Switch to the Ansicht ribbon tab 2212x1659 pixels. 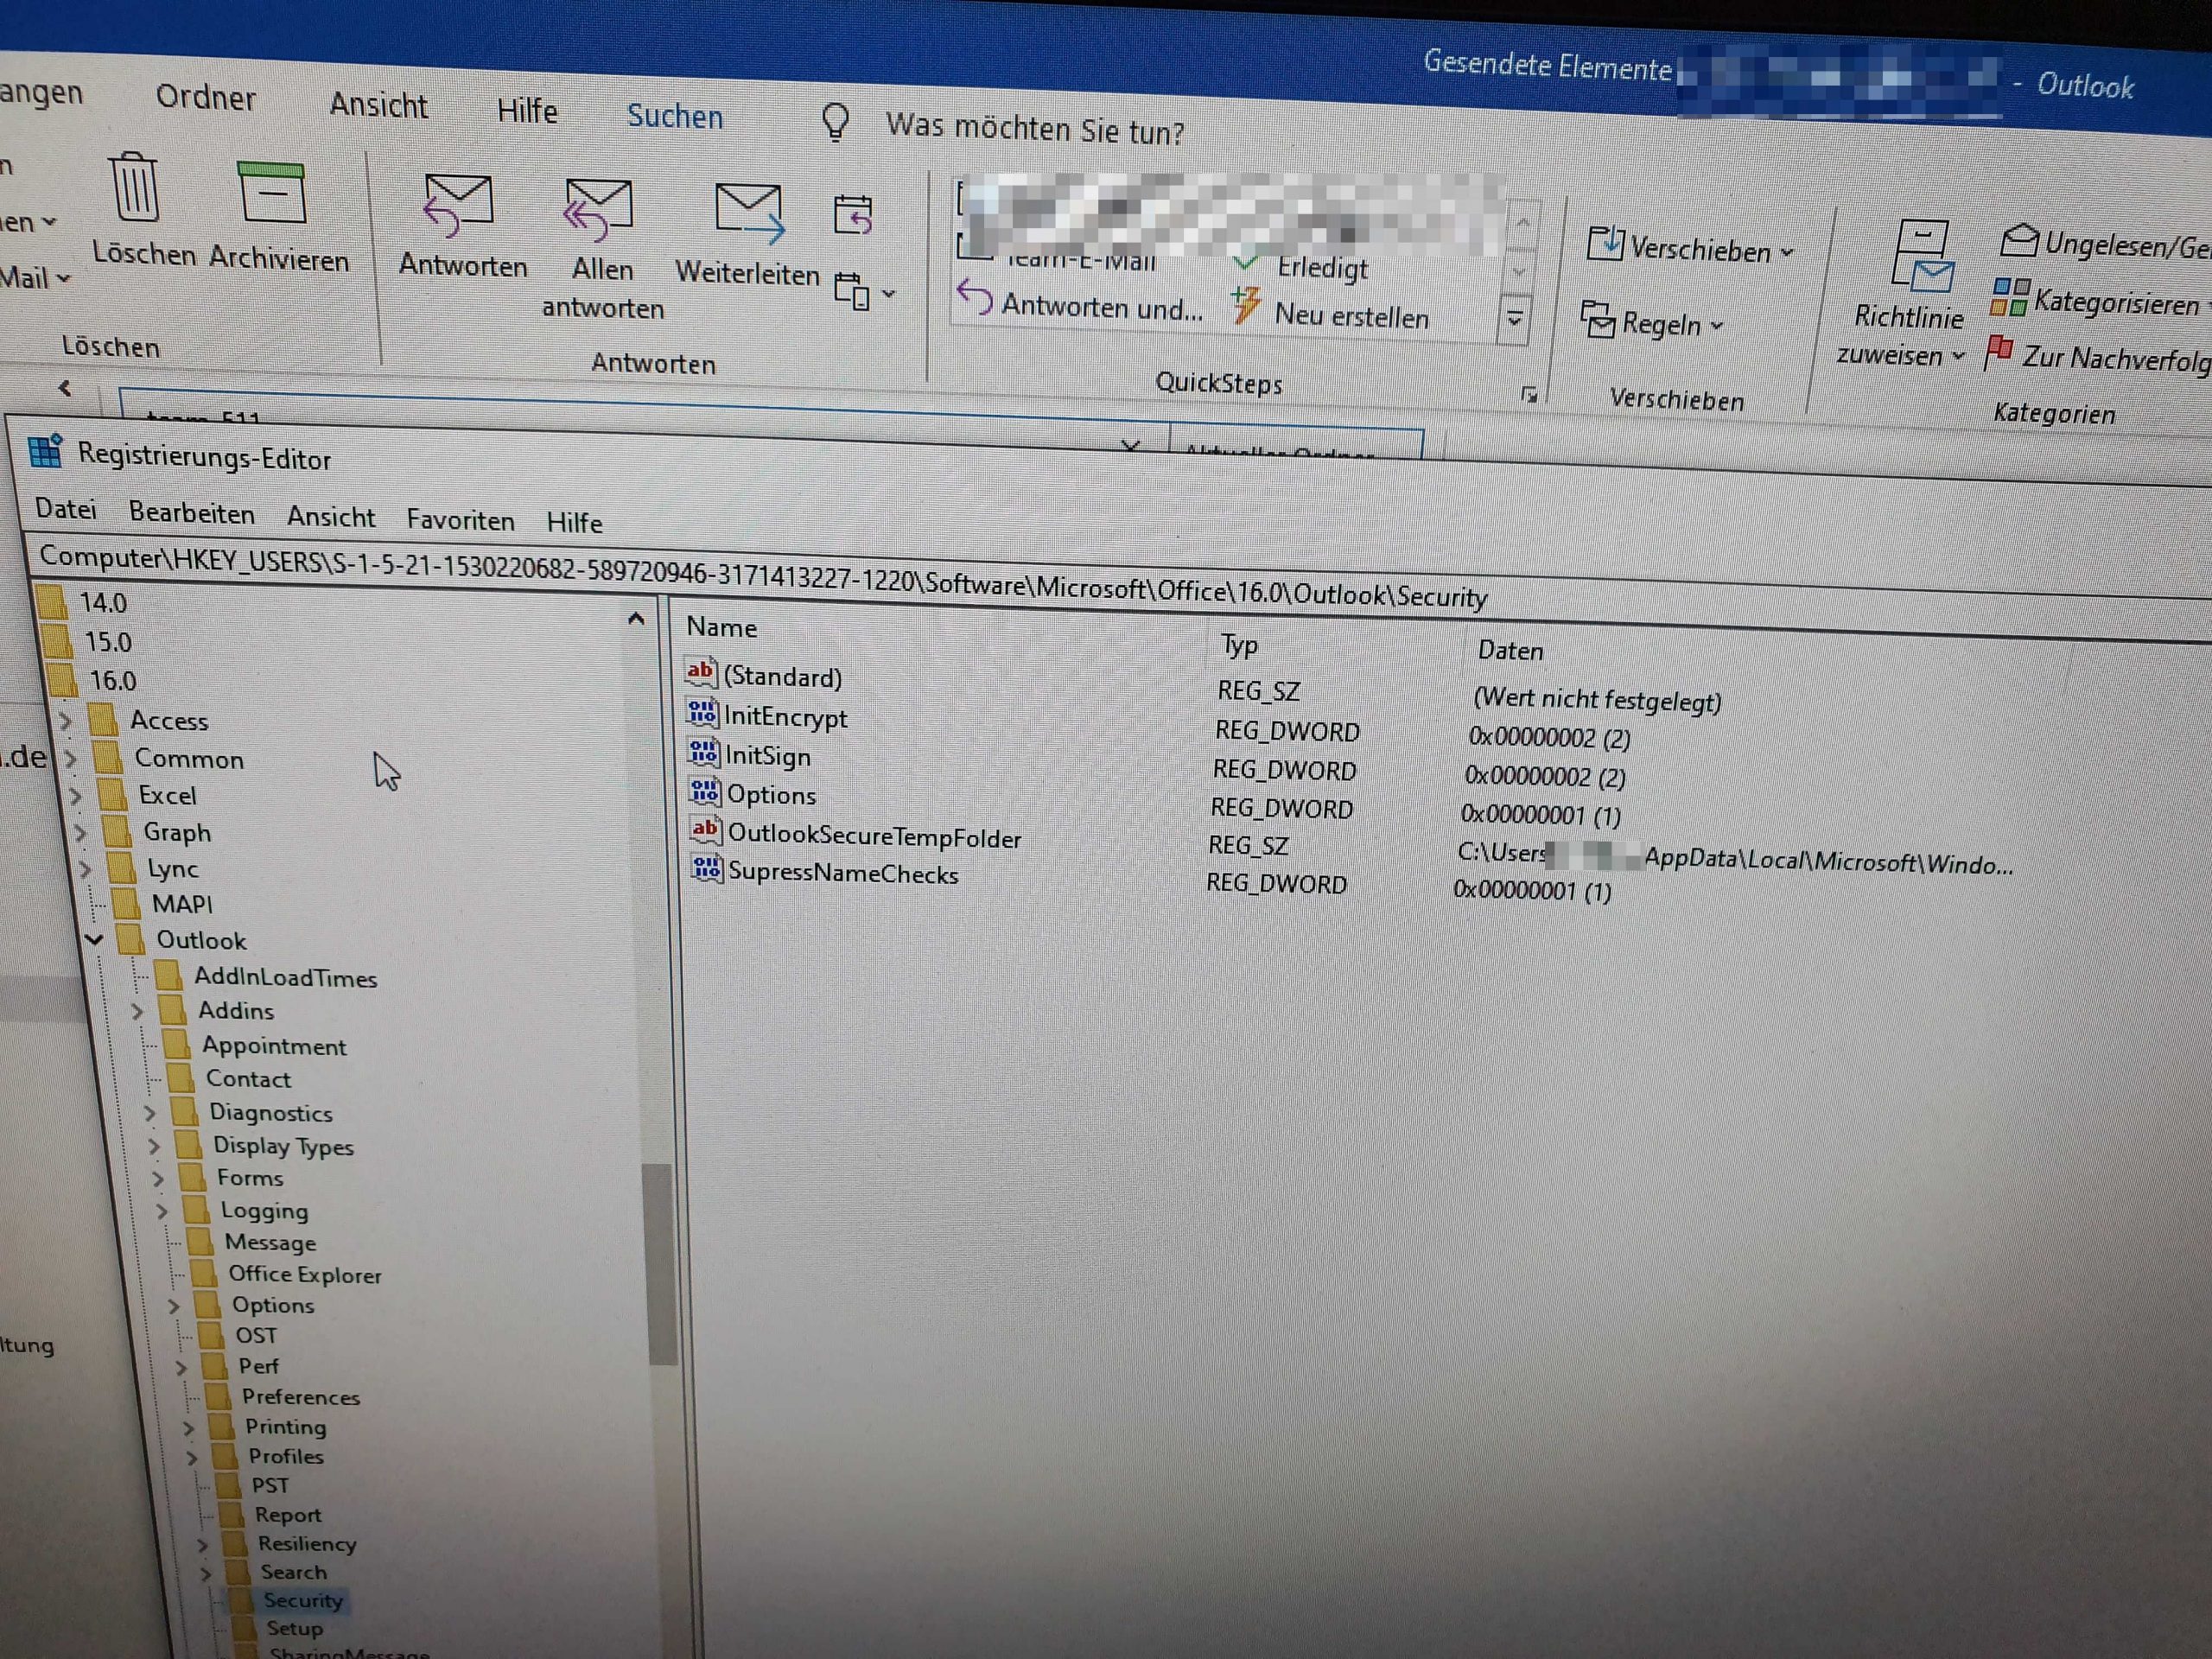coord(378,105)
